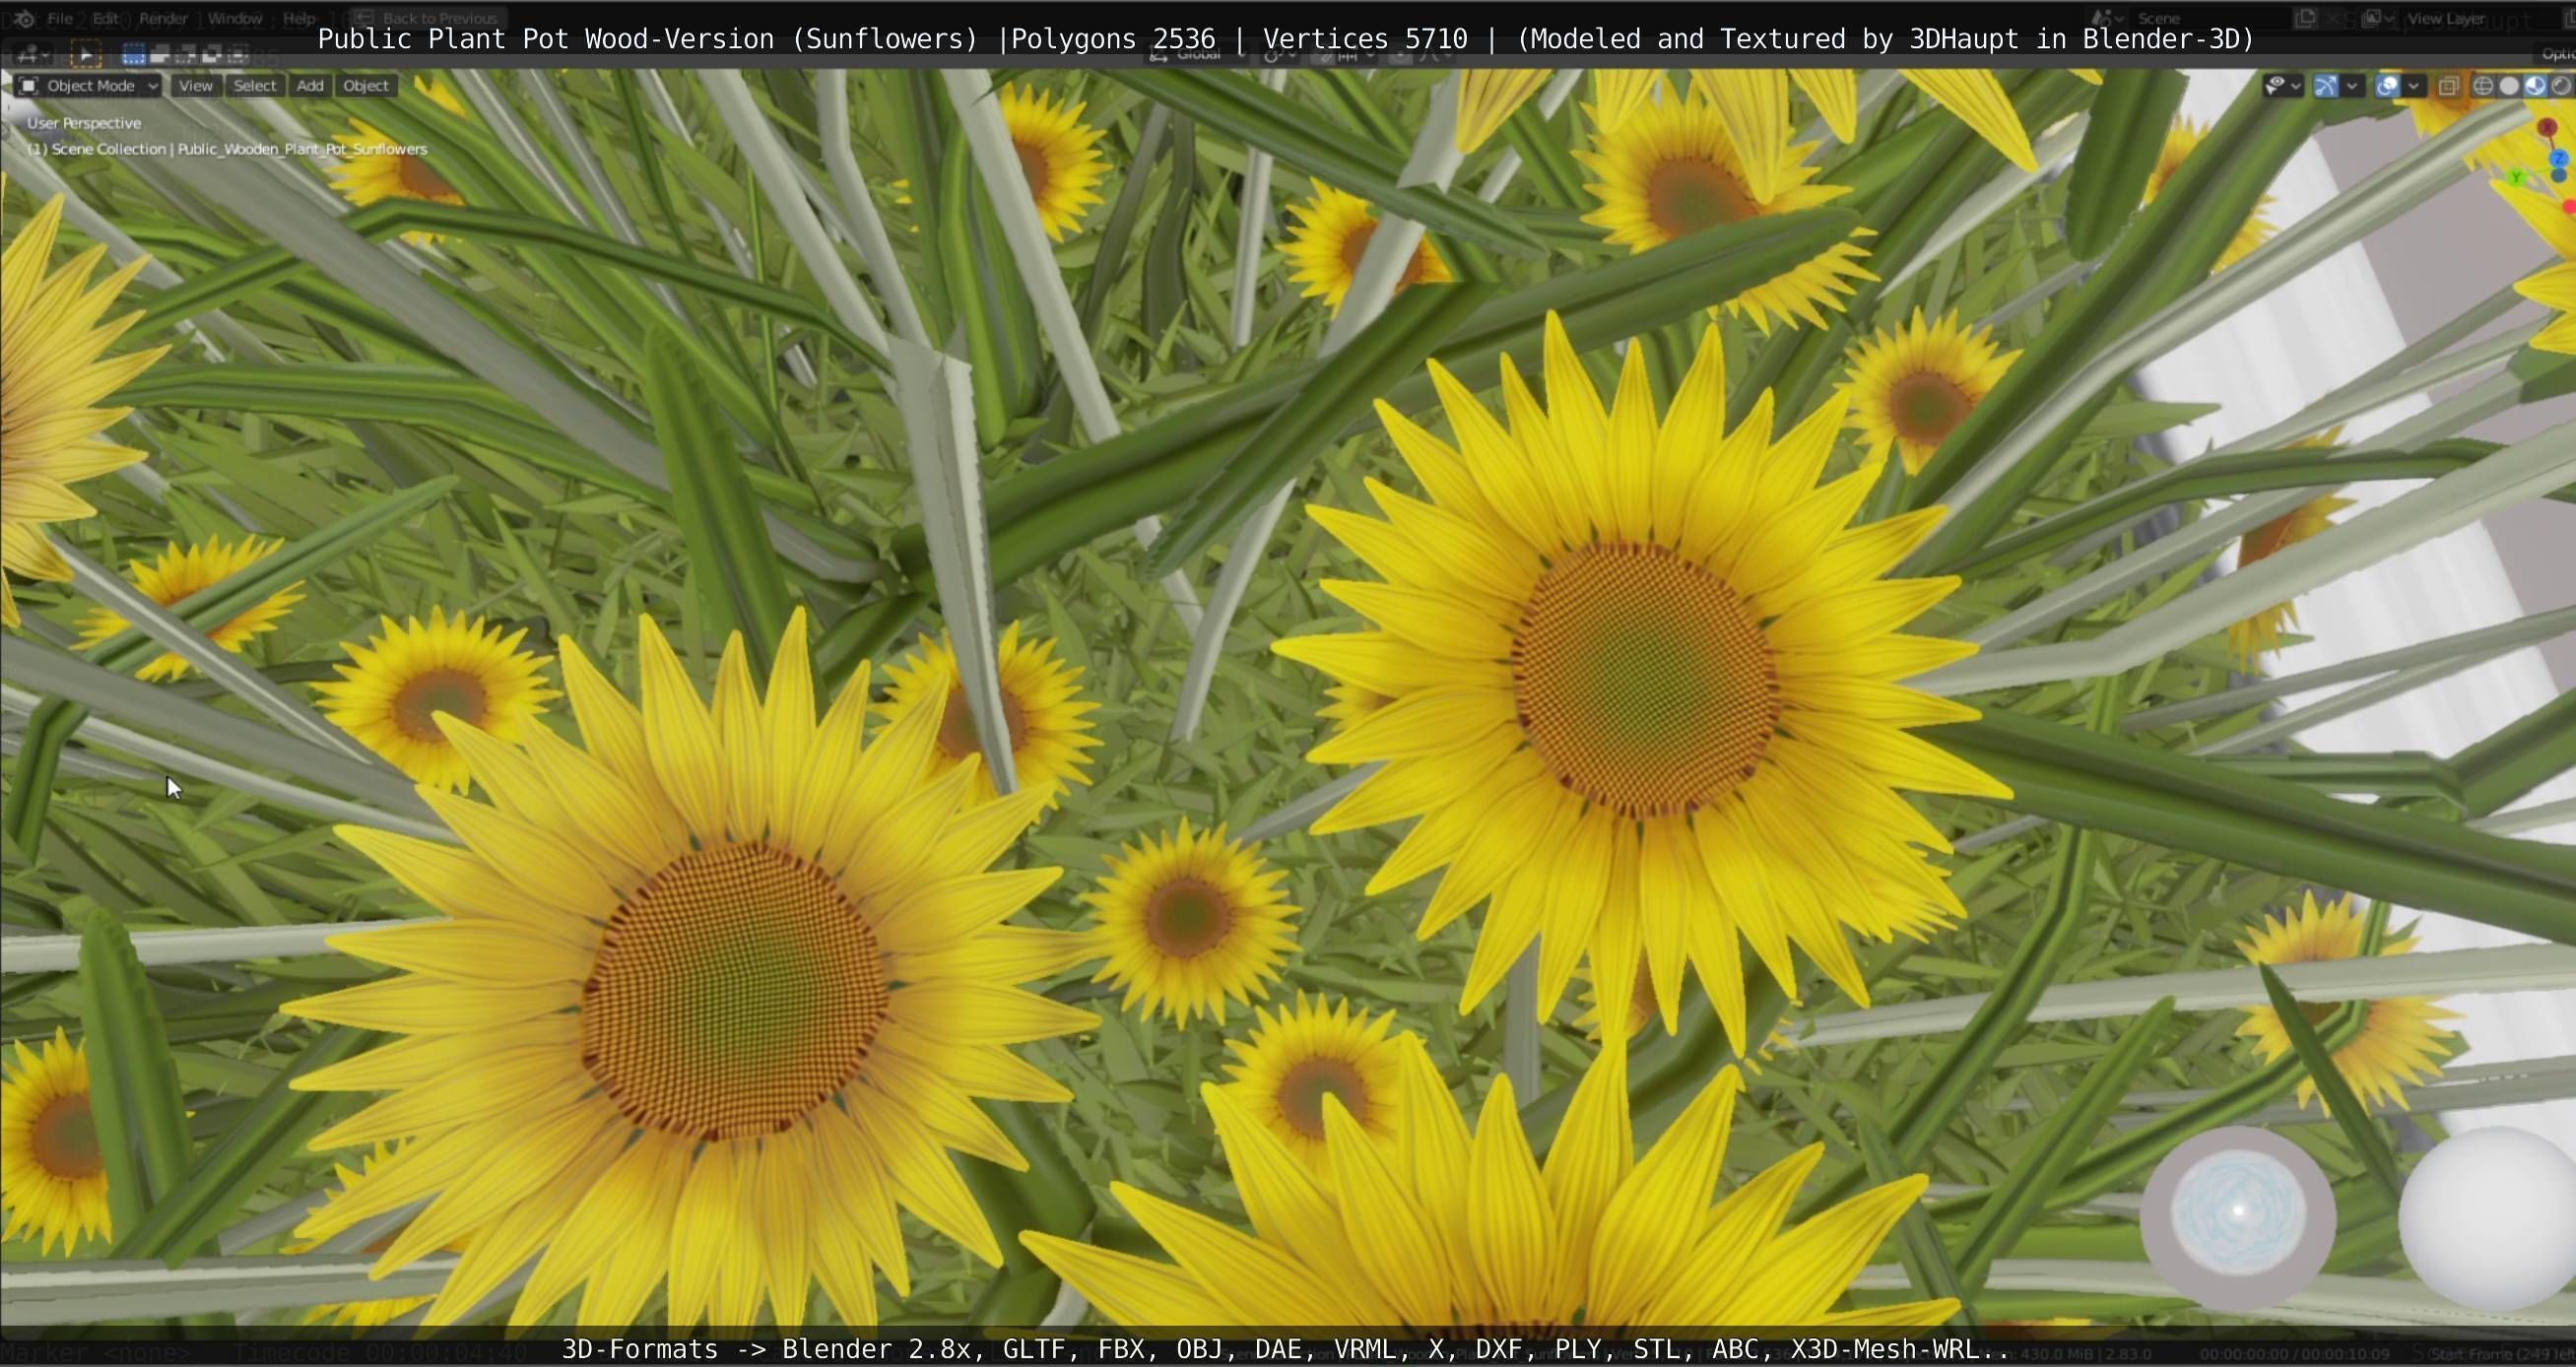The width and height of the screenshot is (2576, 1367).
Task: Open the editor type selector icon
Action: [x=34, y=54]
